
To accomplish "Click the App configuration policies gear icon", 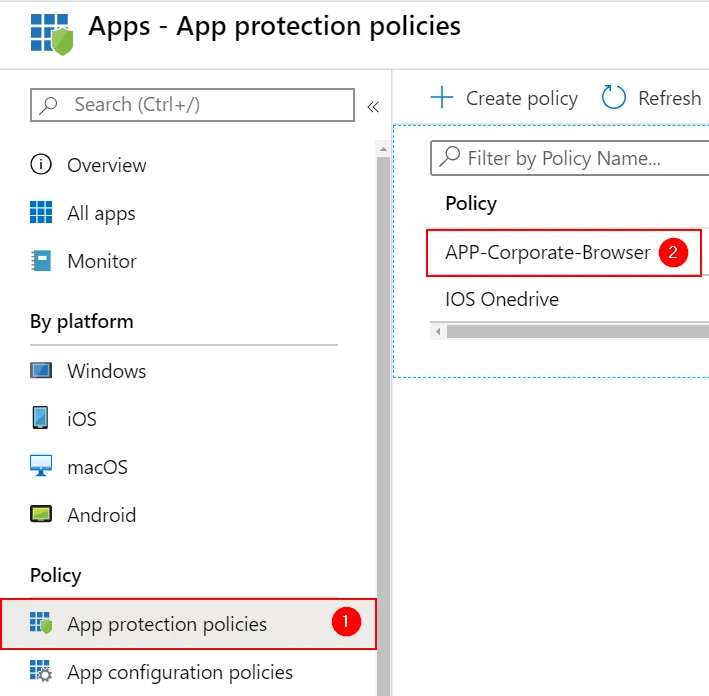I will [41, 671].
